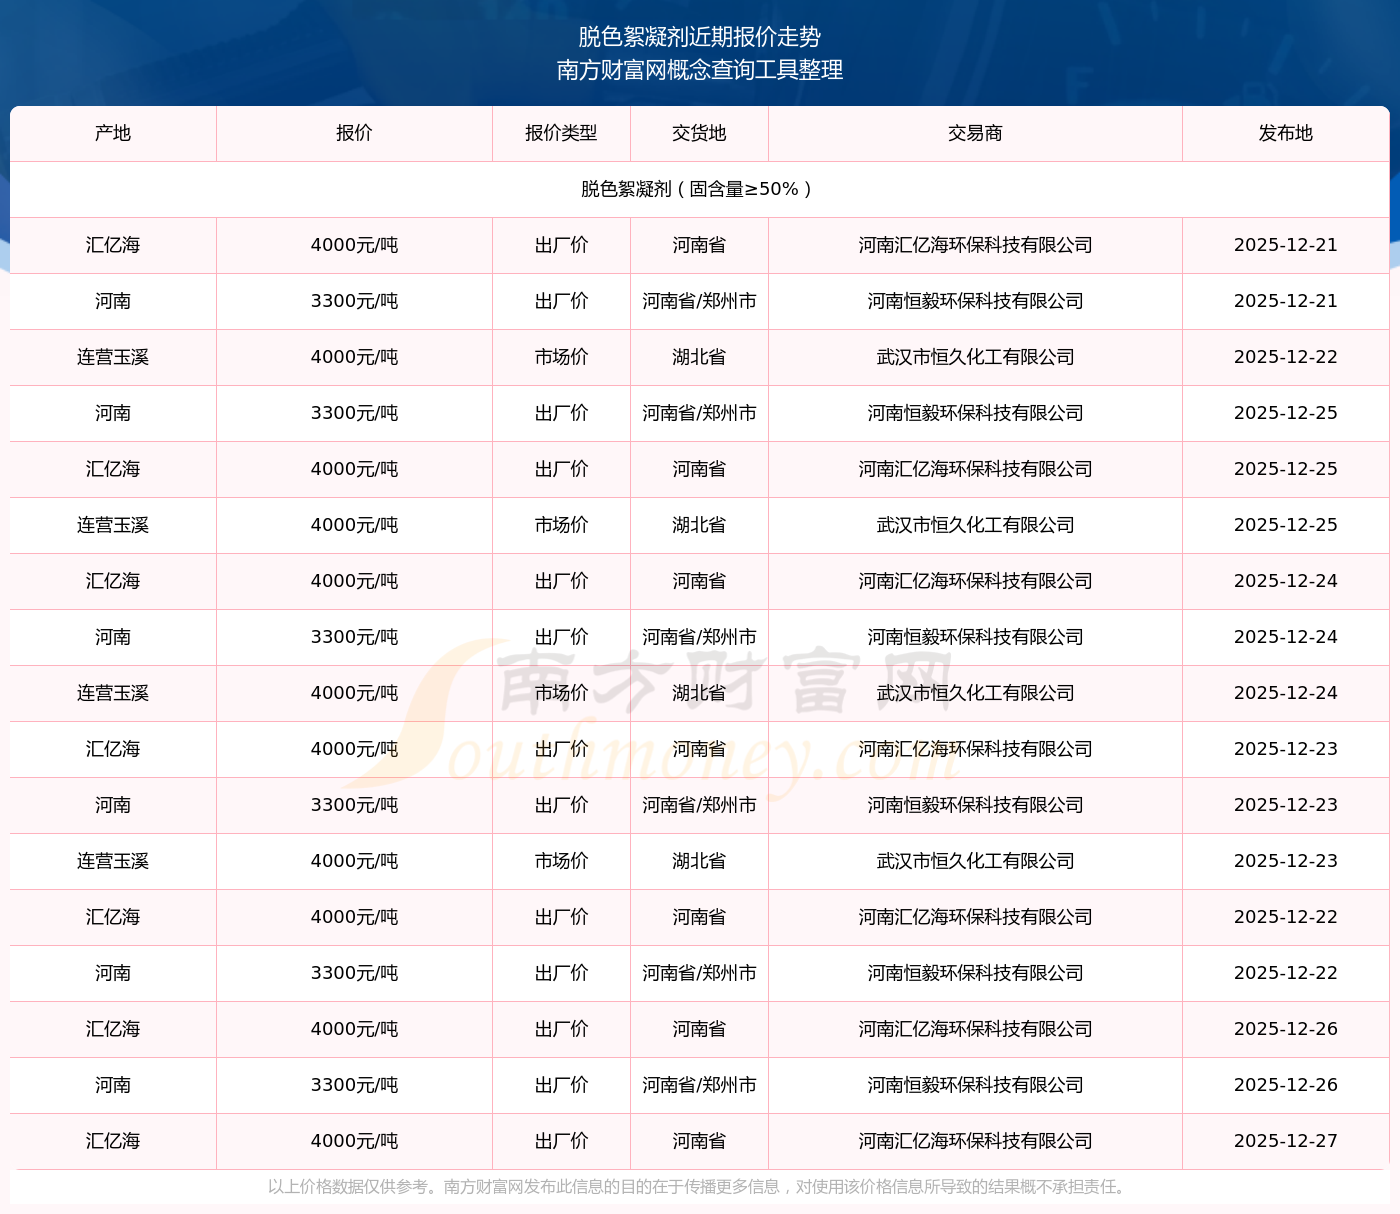Click 湖北省 in the 连营玉溪 2025-12-24 row
This screenshot has width=1400, height=1214.
699,693
